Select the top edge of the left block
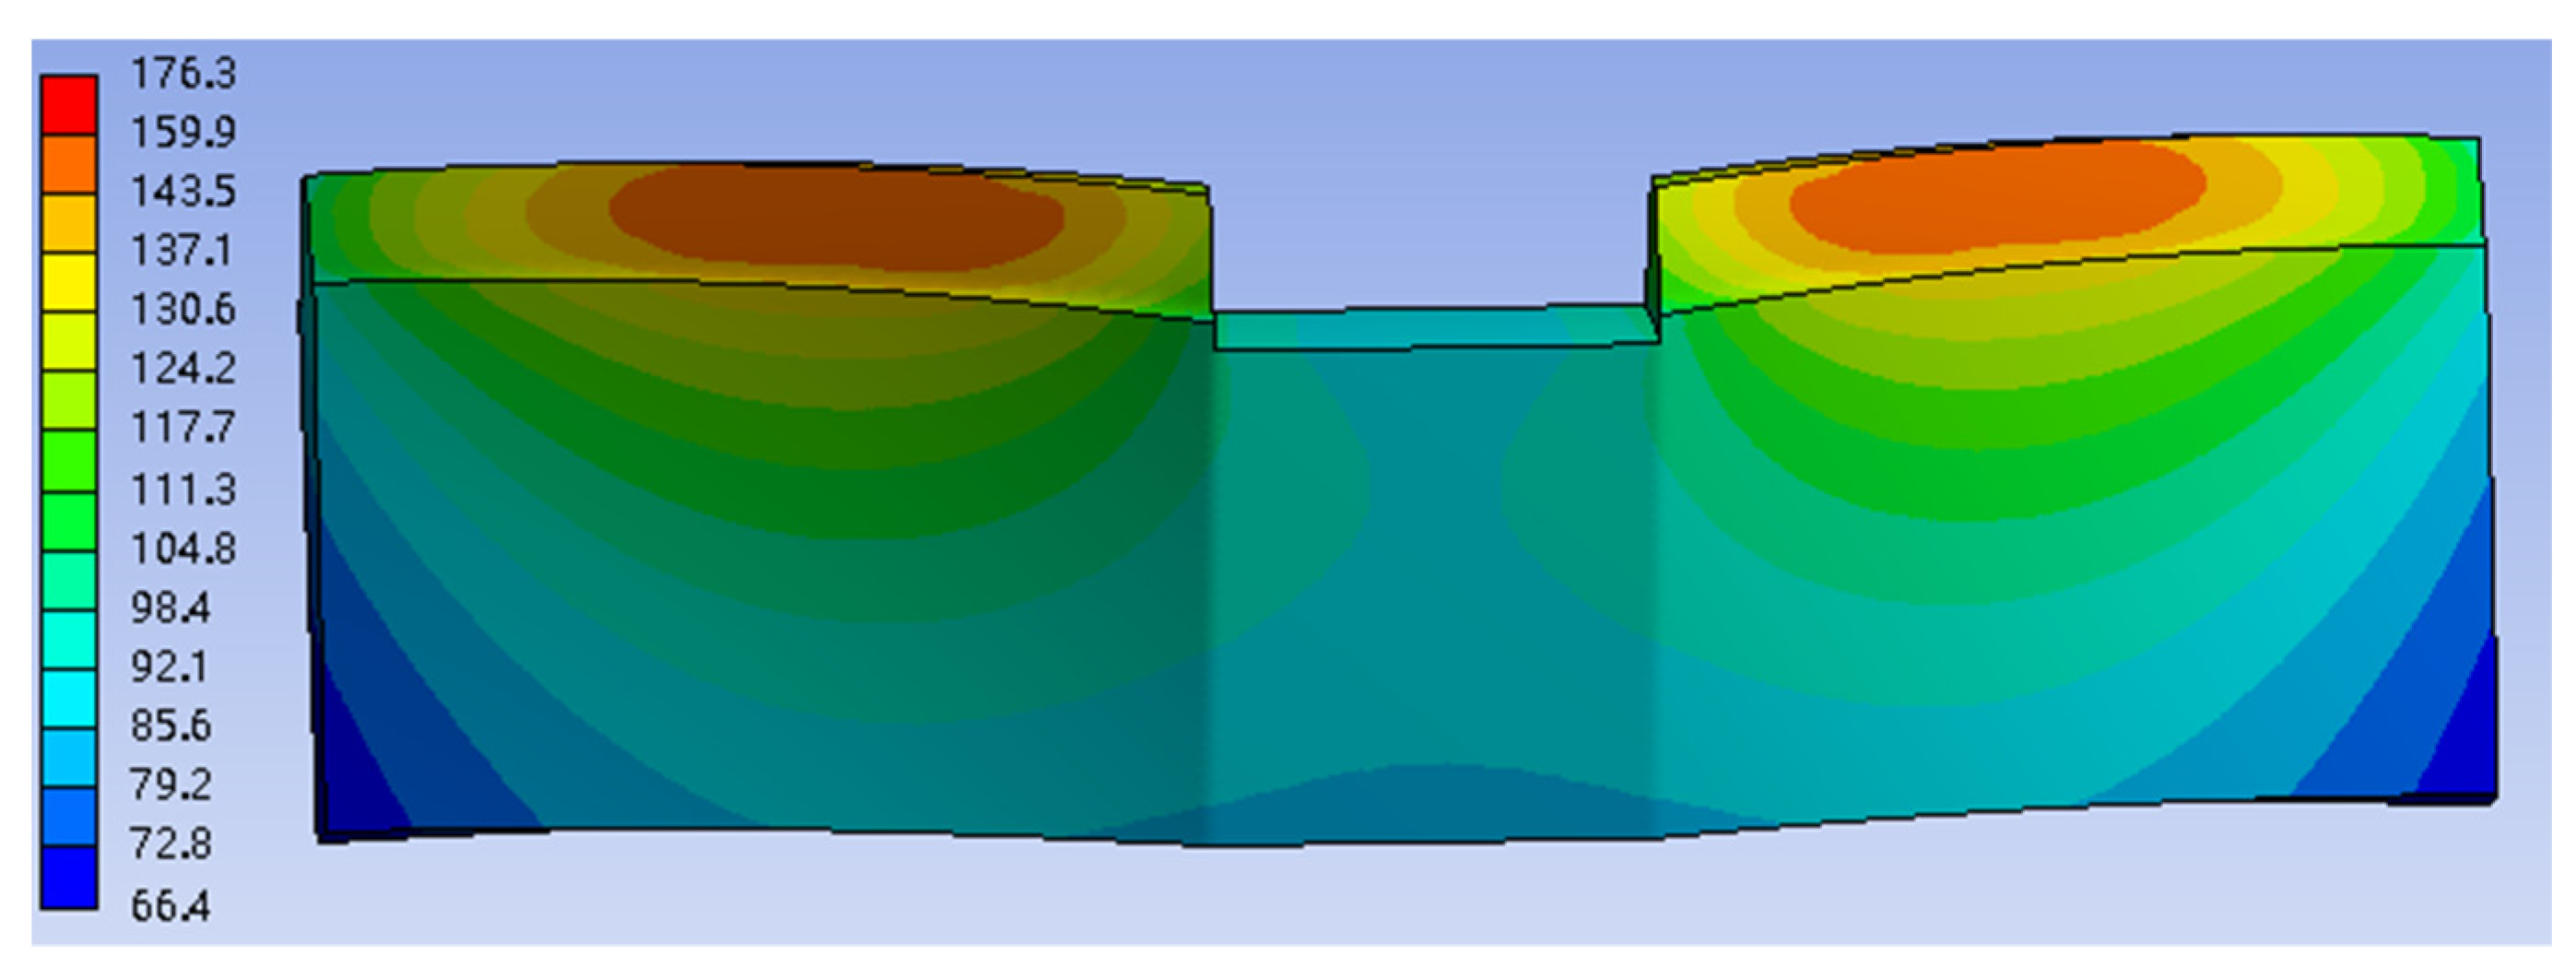The width and height of the screenshot is (2576, 979). coord(700,165)
